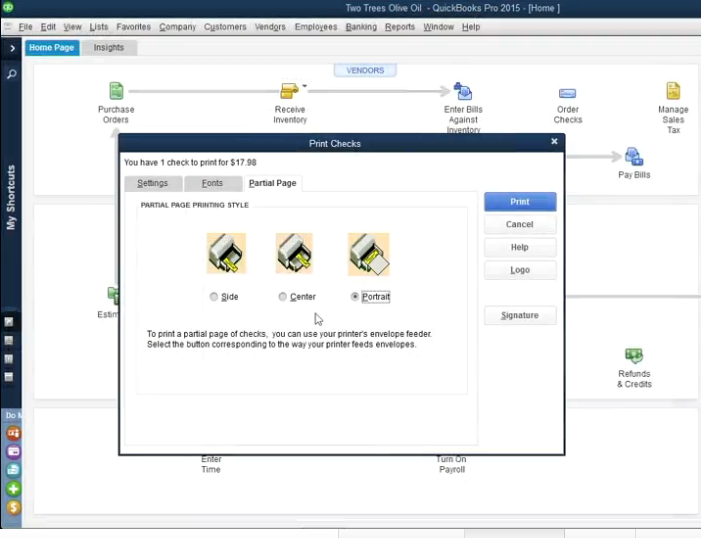
Task: Click the Signature button
Action: [x=520, y=315]
